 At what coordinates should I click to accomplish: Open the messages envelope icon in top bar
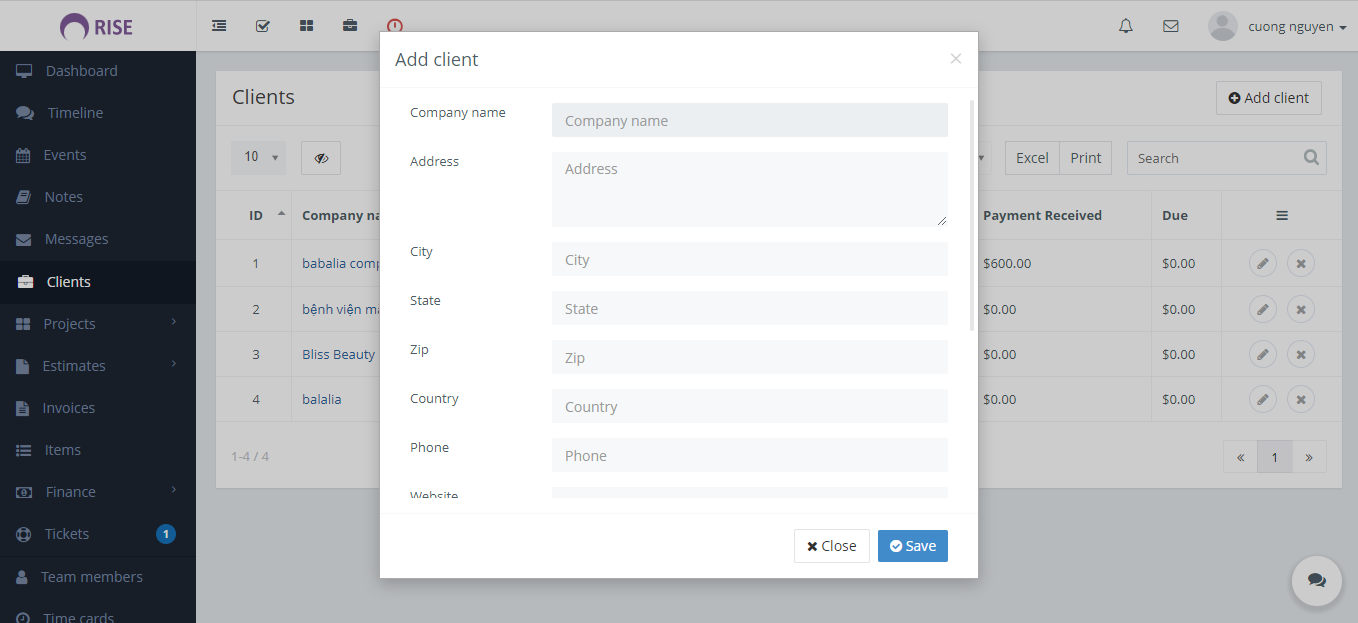(1171, 27)
